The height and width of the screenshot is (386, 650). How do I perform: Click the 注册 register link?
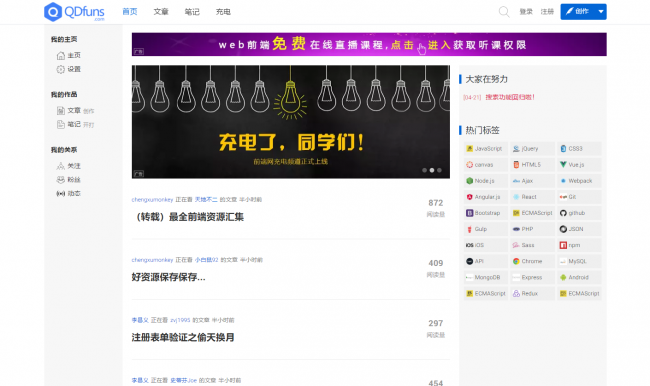click(x=547, y=12)
